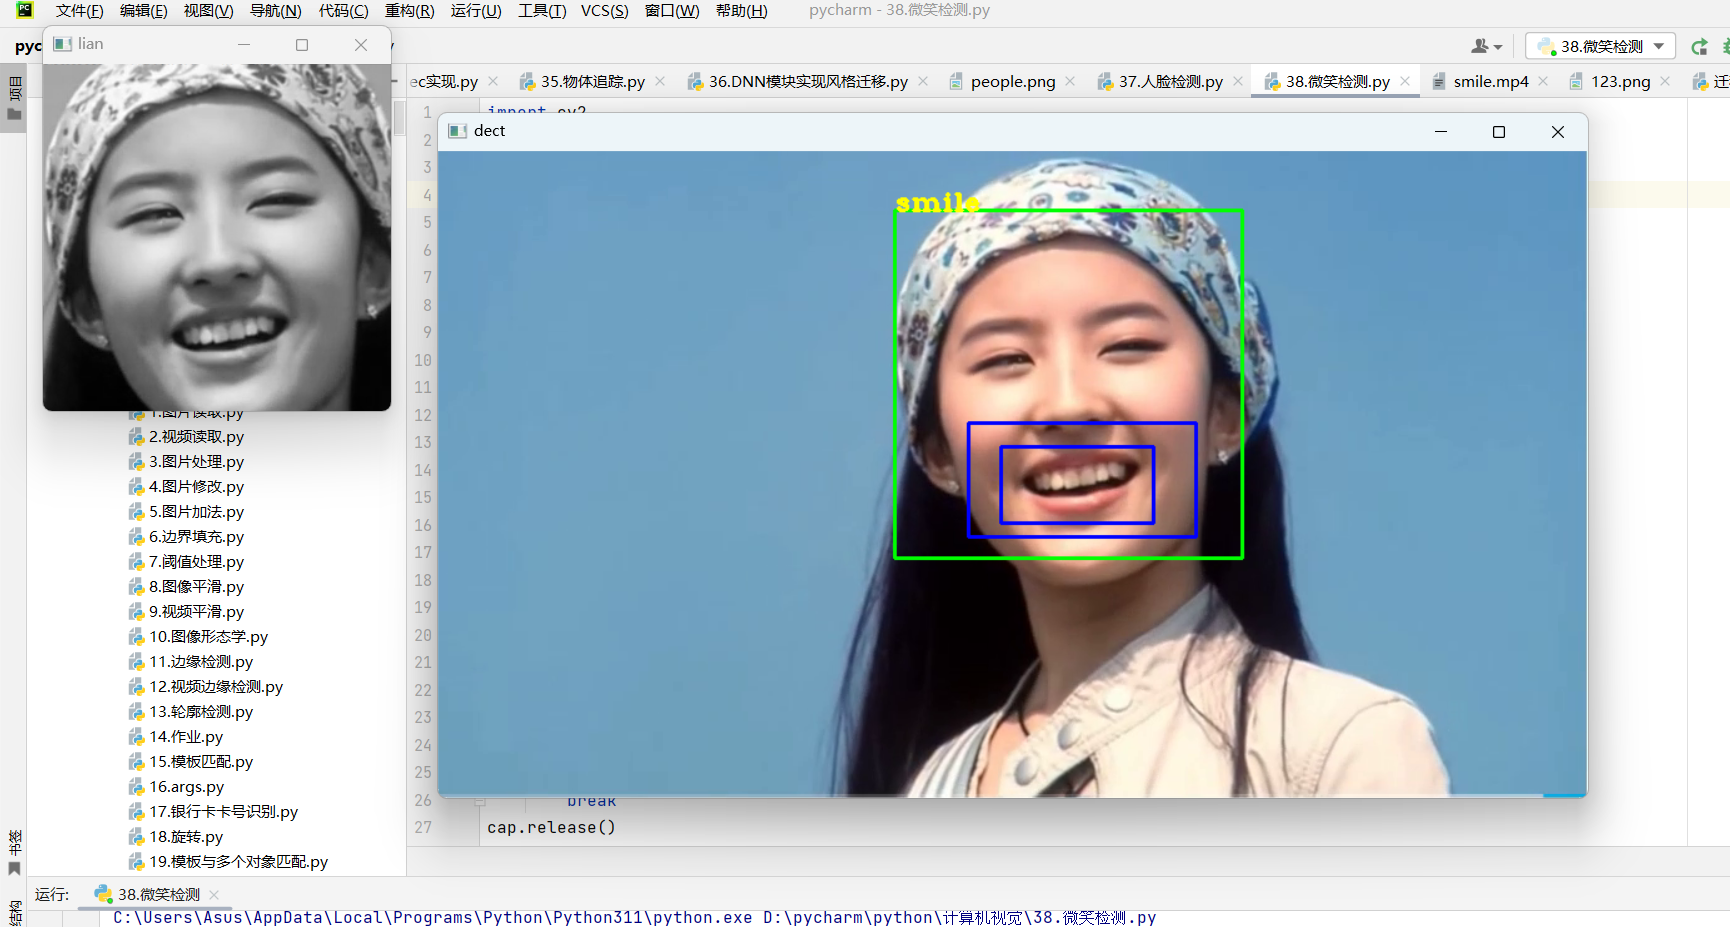Close the lian window
The image size is (1730, 927).
[x=361, y=45]
